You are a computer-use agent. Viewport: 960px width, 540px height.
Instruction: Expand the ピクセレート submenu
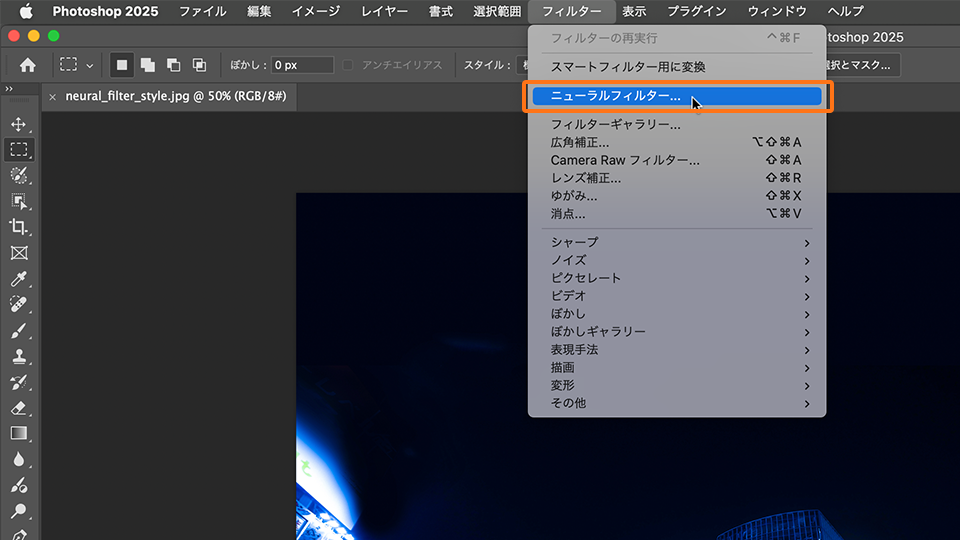coord(677,278)
